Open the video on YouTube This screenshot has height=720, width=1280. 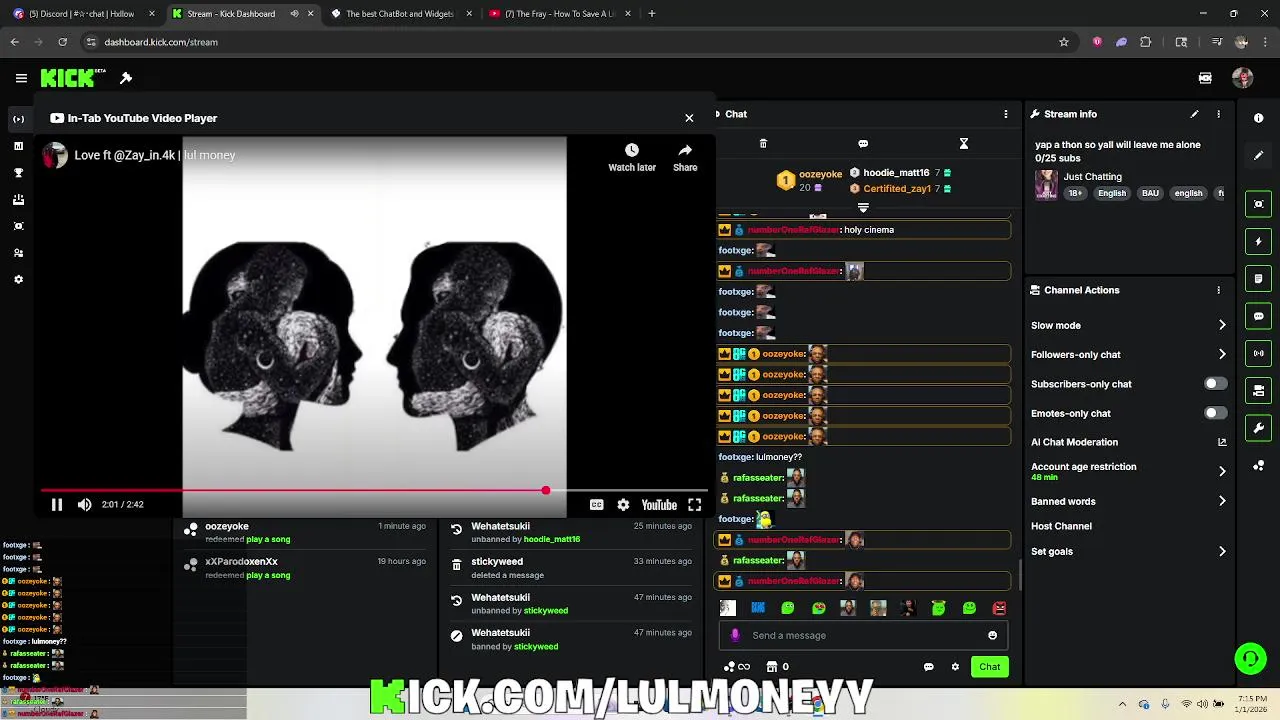[659, 505]
